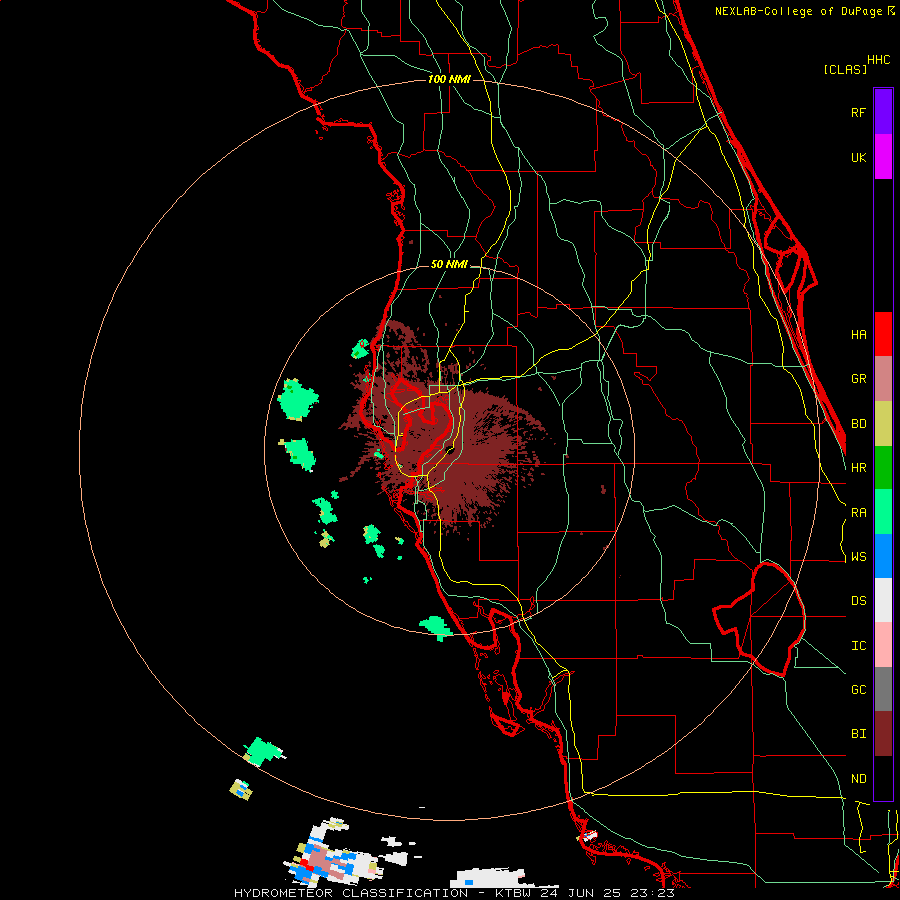The width and height of the screenshot is (900, 900).
Task: Click the 'BD' legend label
Action: [858, 424]
